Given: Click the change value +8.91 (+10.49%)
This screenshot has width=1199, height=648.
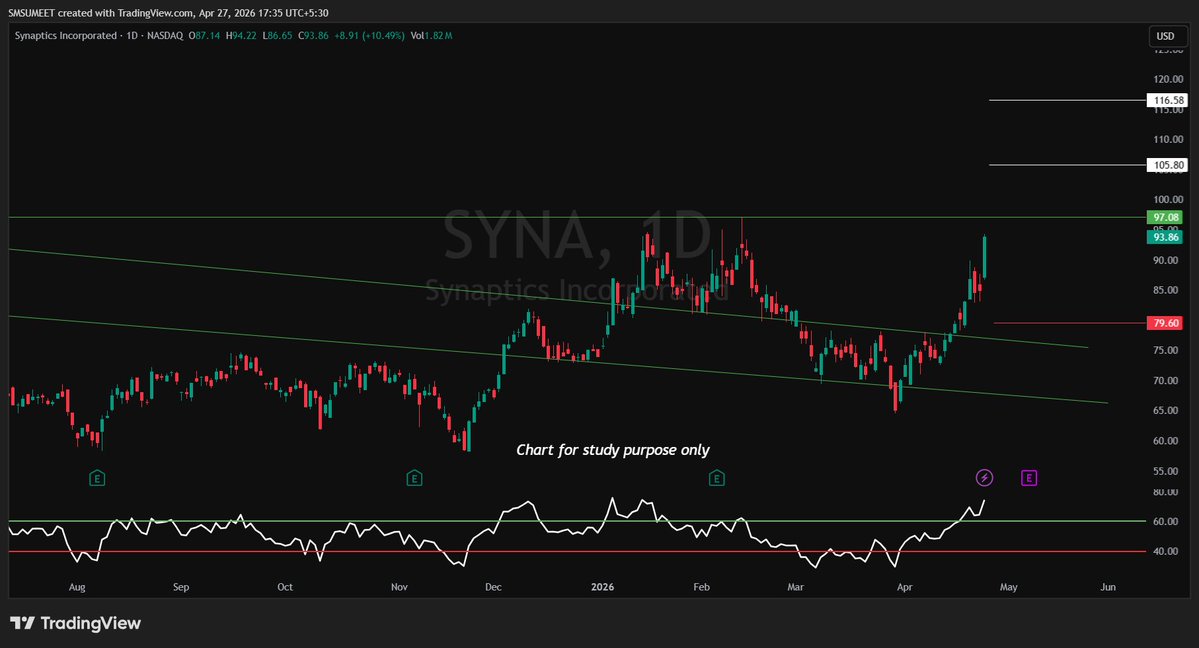Looking at the screenshot, I should pos(369,35).
